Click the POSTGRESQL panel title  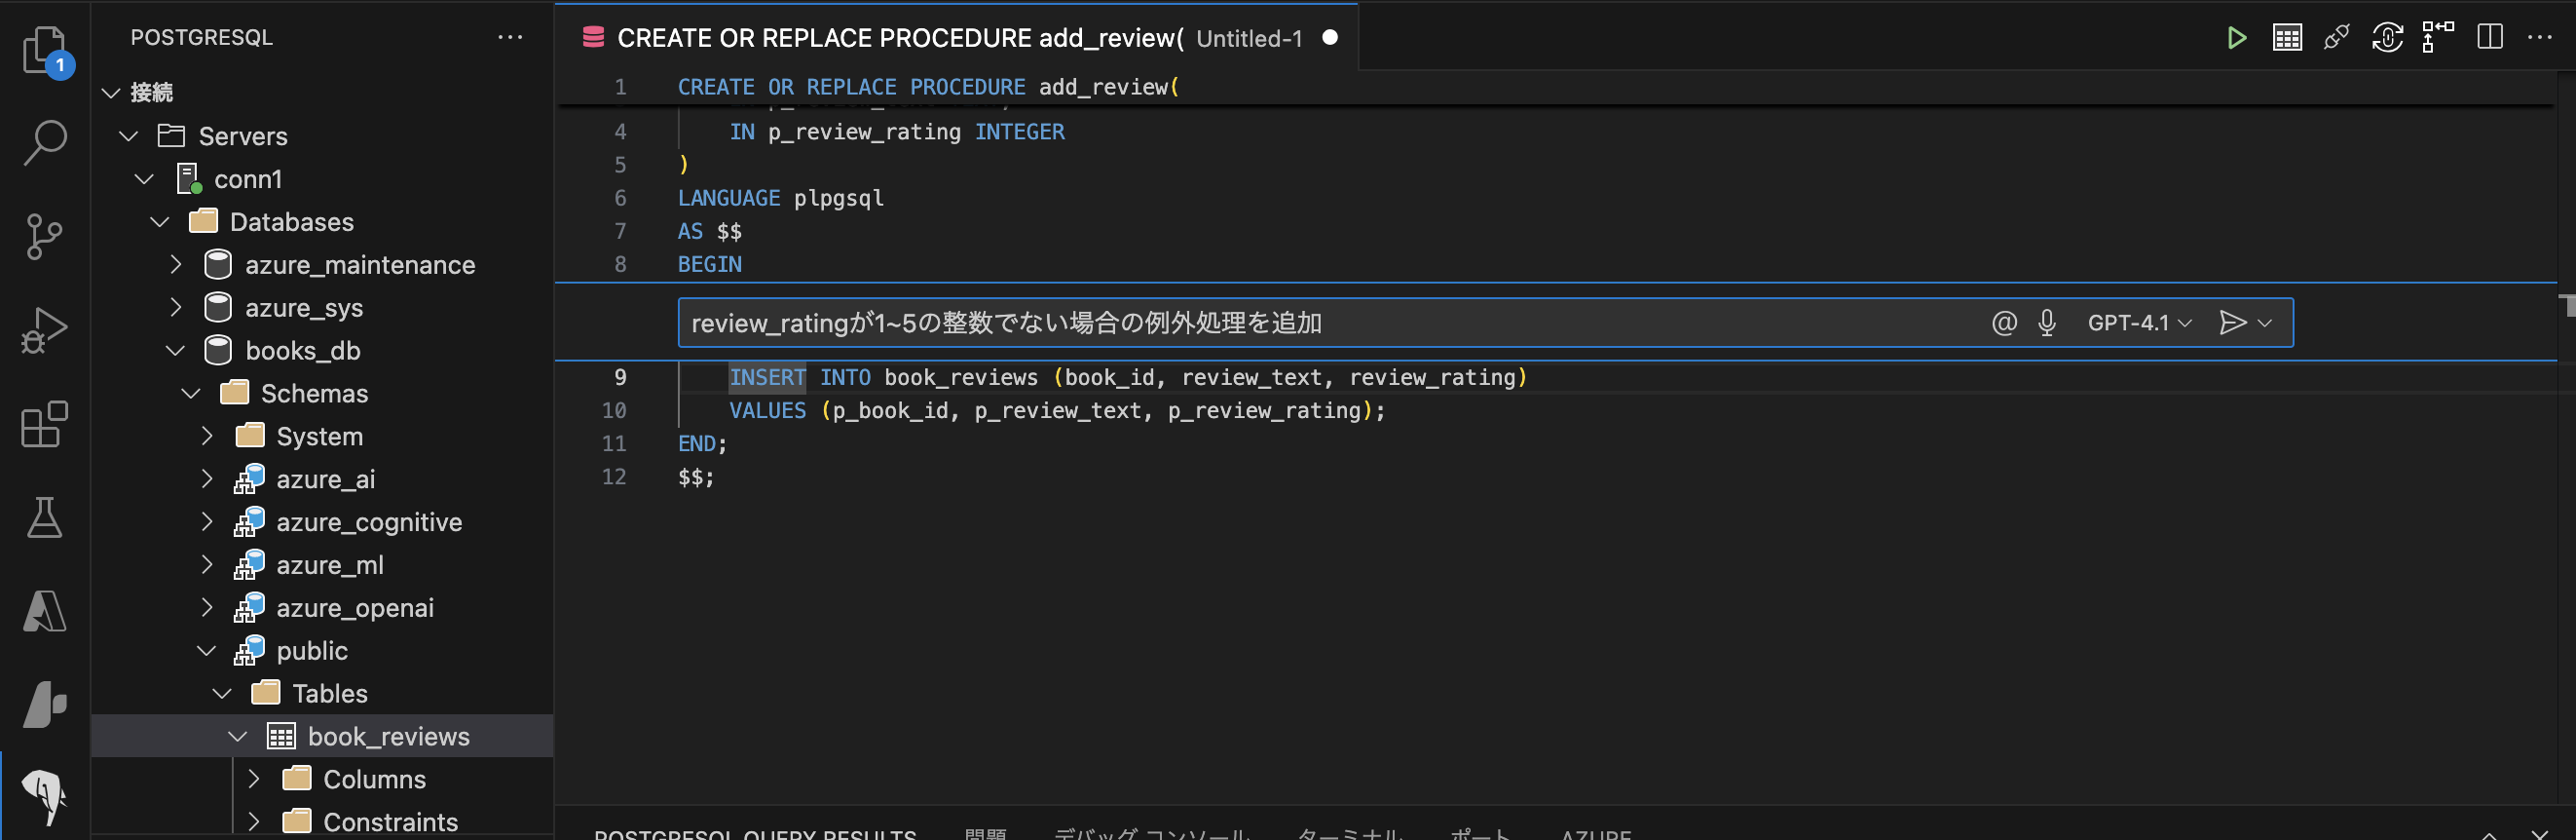202,38
